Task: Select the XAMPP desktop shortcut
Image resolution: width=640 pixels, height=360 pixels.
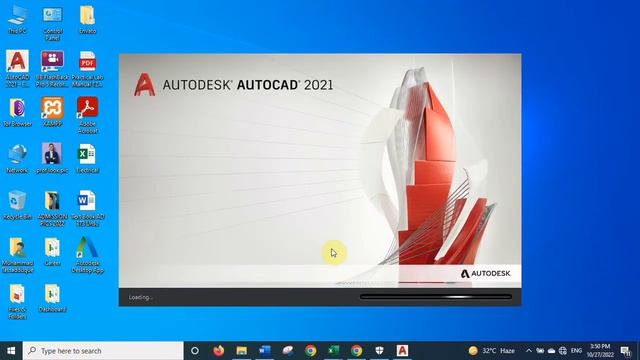Action: click(x=53, y=111)
